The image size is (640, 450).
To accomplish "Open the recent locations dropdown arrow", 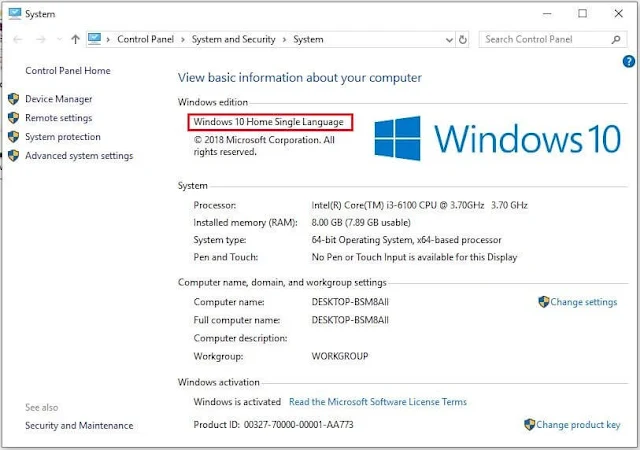I will (59, 40).
